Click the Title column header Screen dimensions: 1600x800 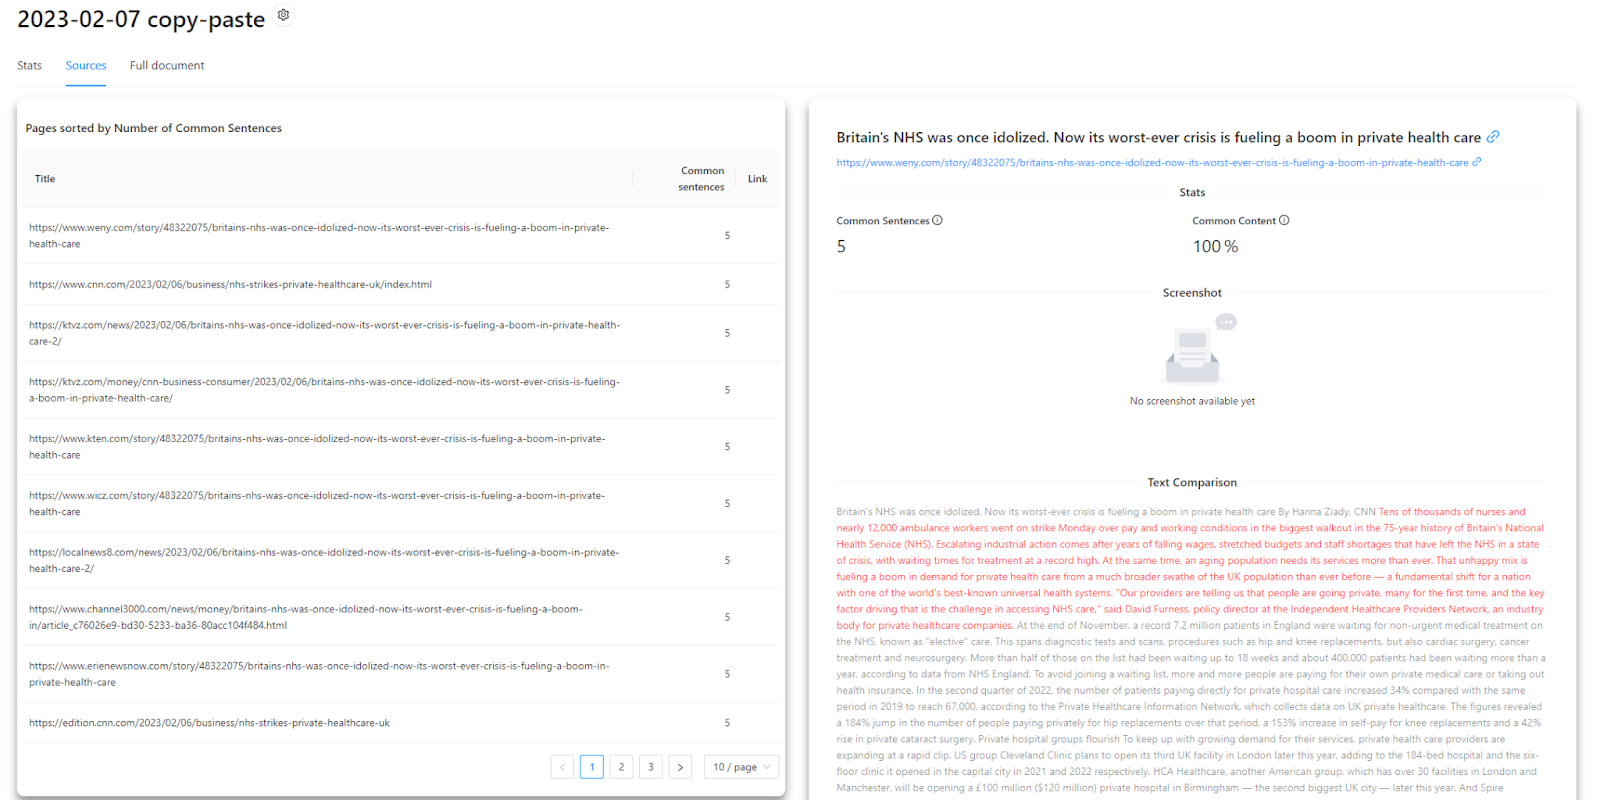(x=328, y=179)
